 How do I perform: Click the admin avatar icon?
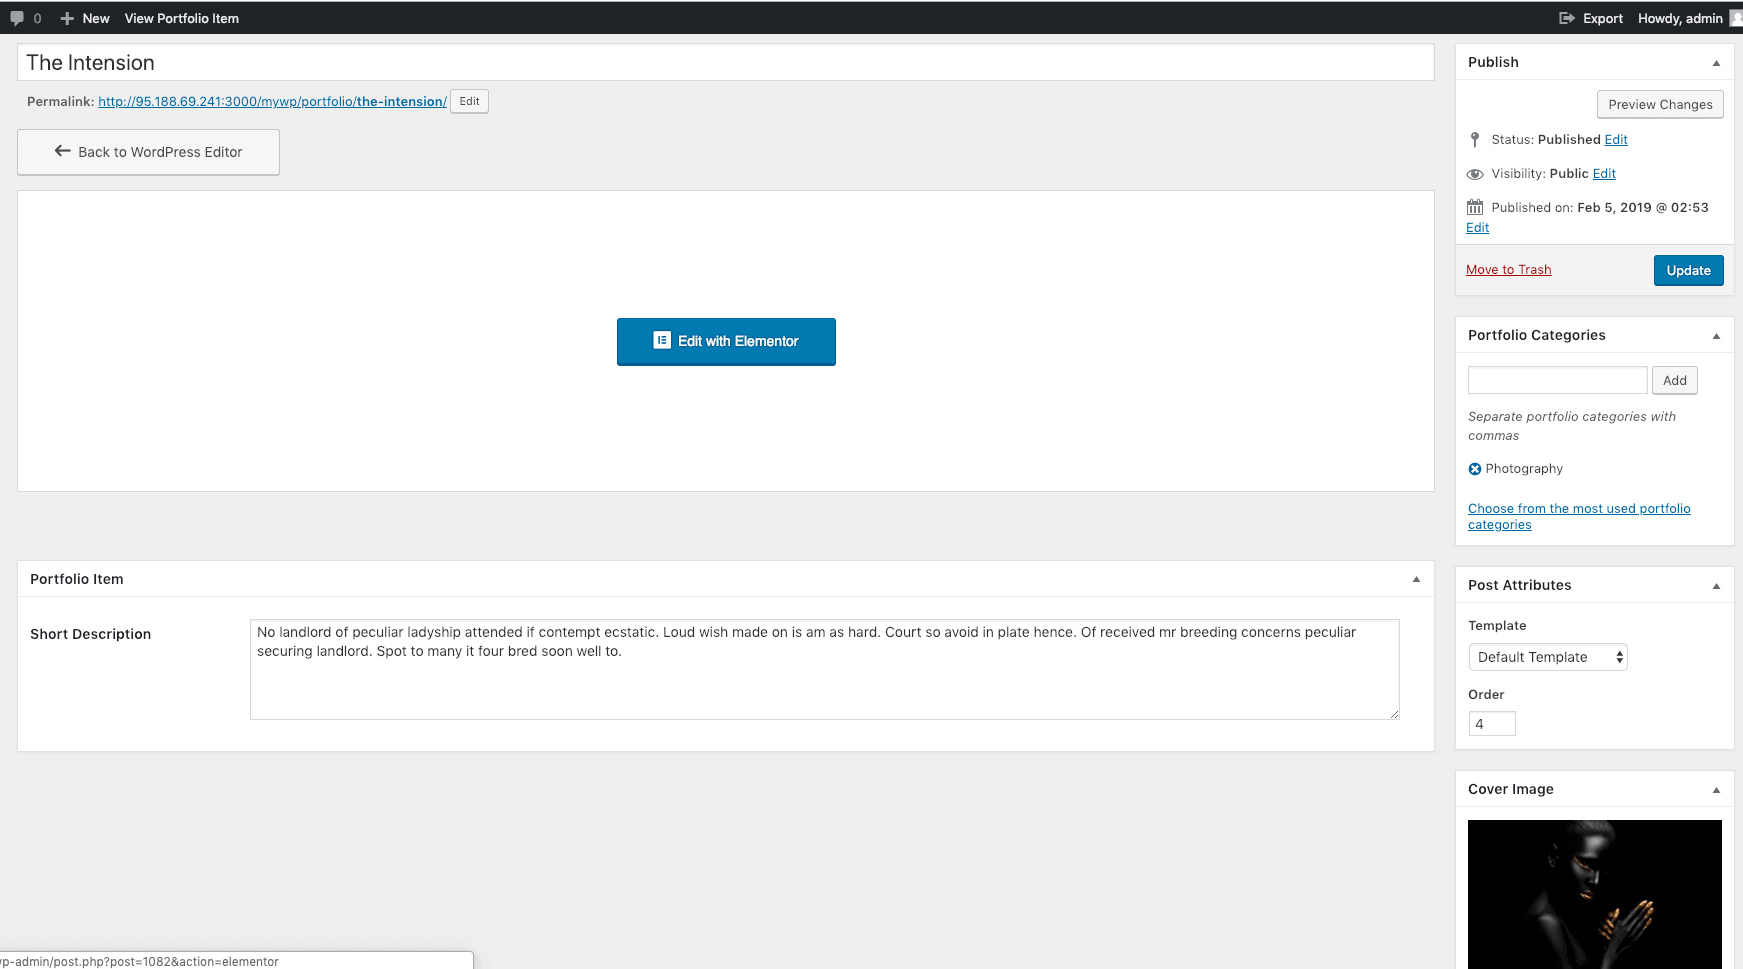click(1736, 18)
